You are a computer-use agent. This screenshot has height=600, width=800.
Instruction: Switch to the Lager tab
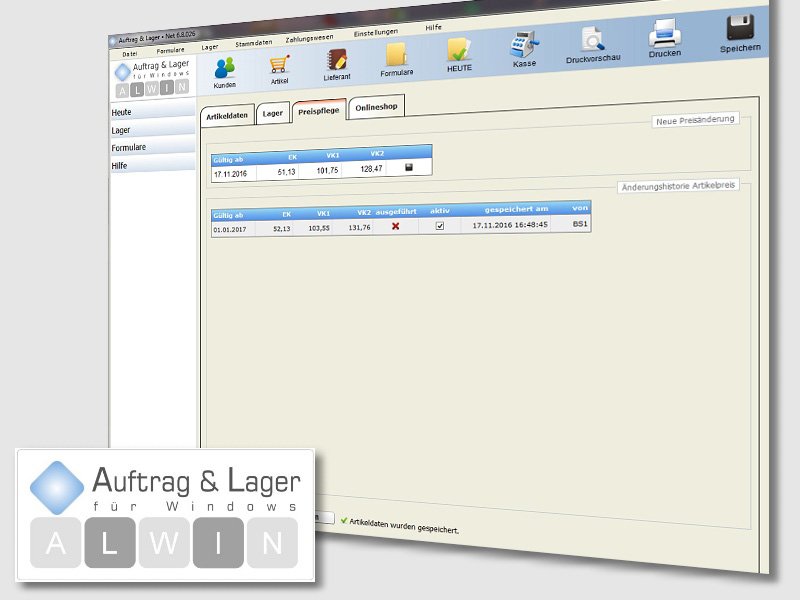tap(272, 113)
